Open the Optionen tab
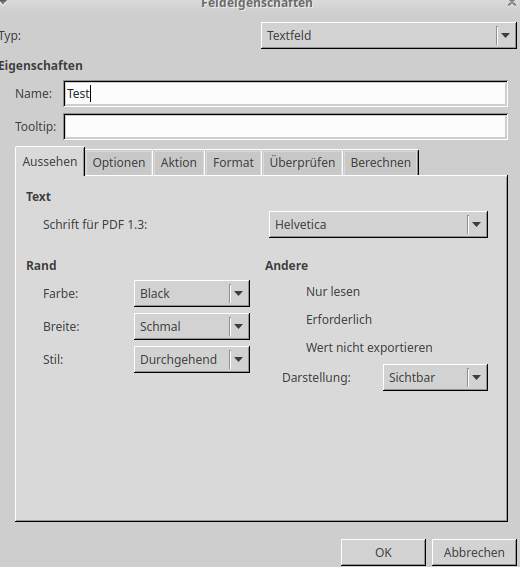The image size is (520, 567). click(119, 163)
